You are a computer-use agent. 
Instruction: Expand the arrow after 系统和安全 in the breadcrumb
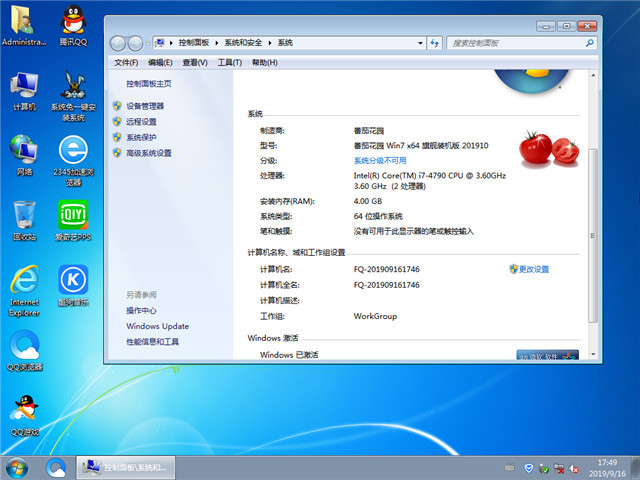(270, 43)
